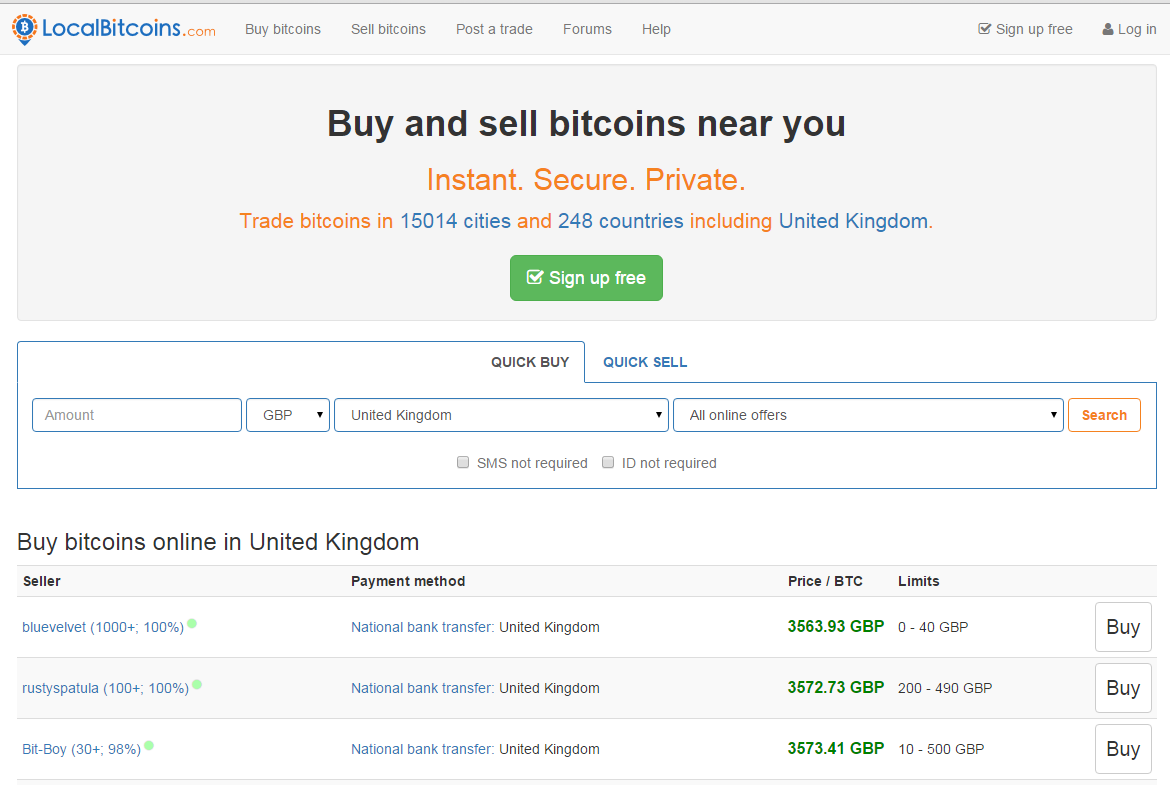
Task: Click rustyspatula's green online status dot
Action: pyautogui.click(x=197, y=685)
